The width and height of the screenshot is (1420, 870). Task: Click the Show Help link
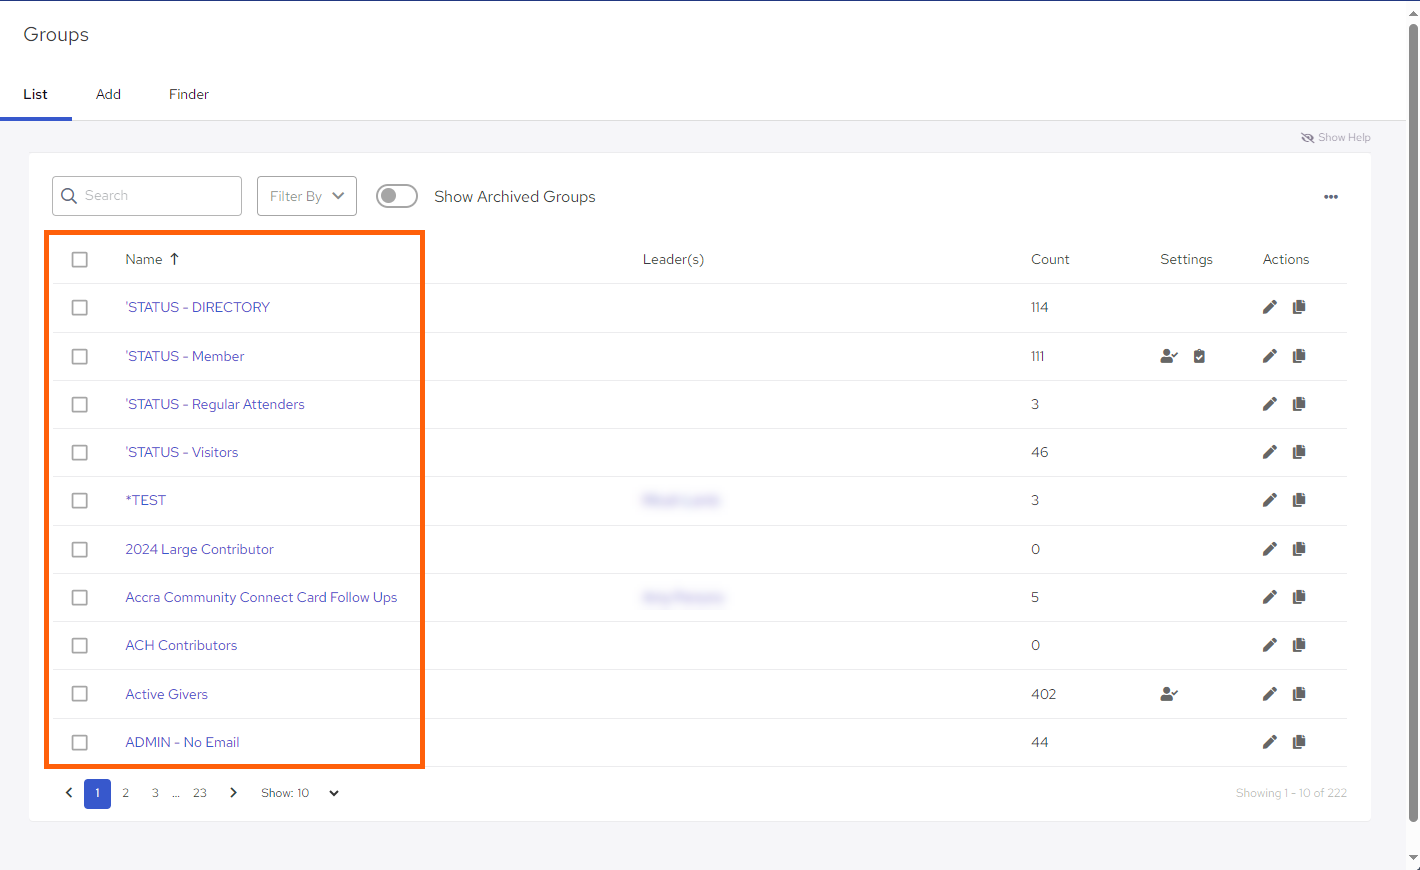pyautogui.click(x=1335, y=138)
